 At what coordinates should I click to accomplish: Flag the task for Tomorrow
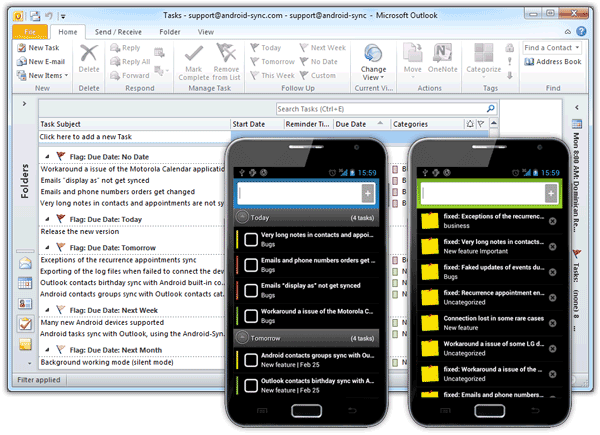point(272,62)
